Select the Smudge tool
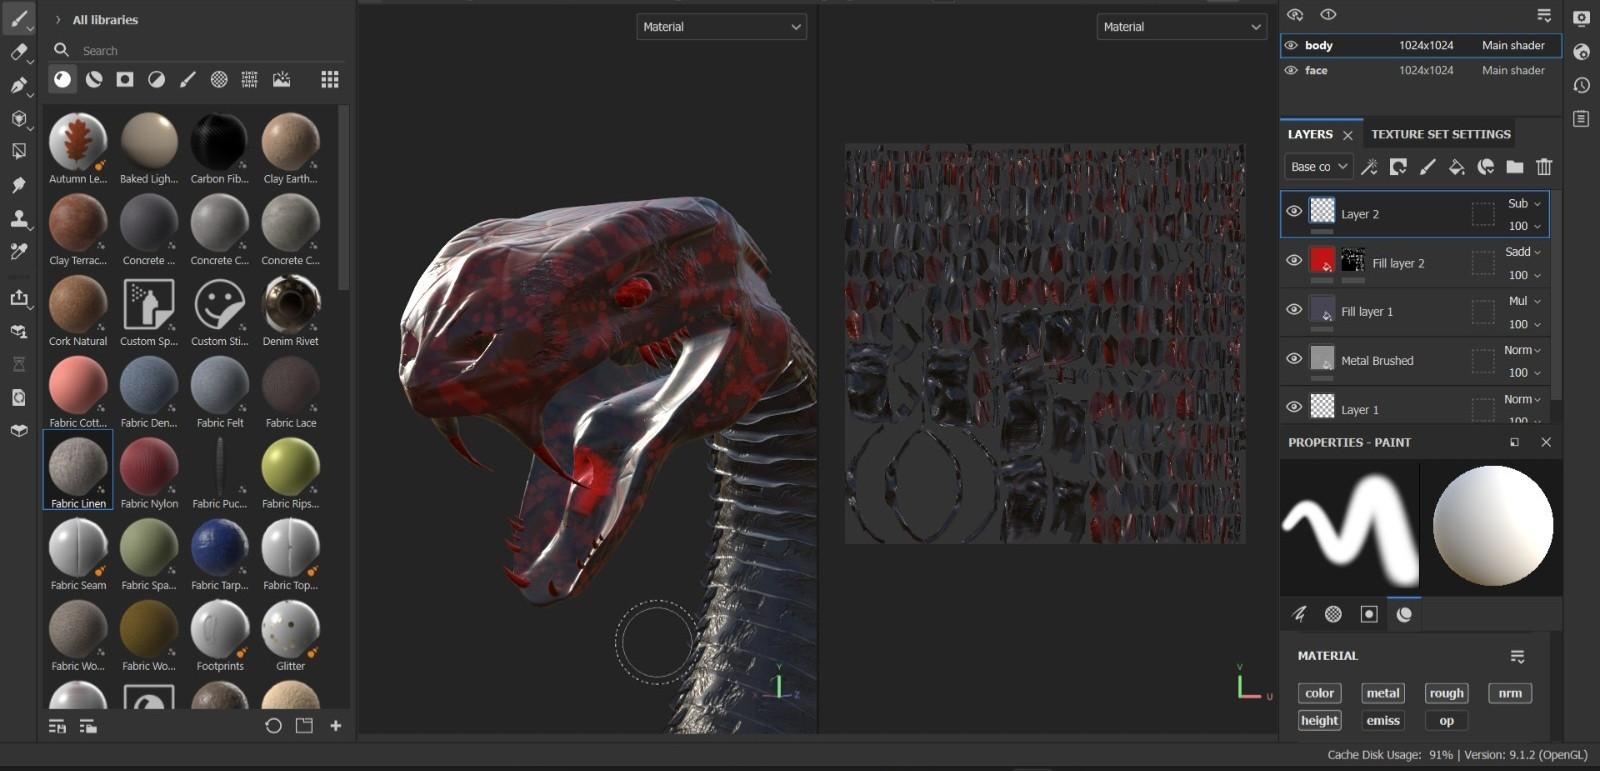 point(19,185)
